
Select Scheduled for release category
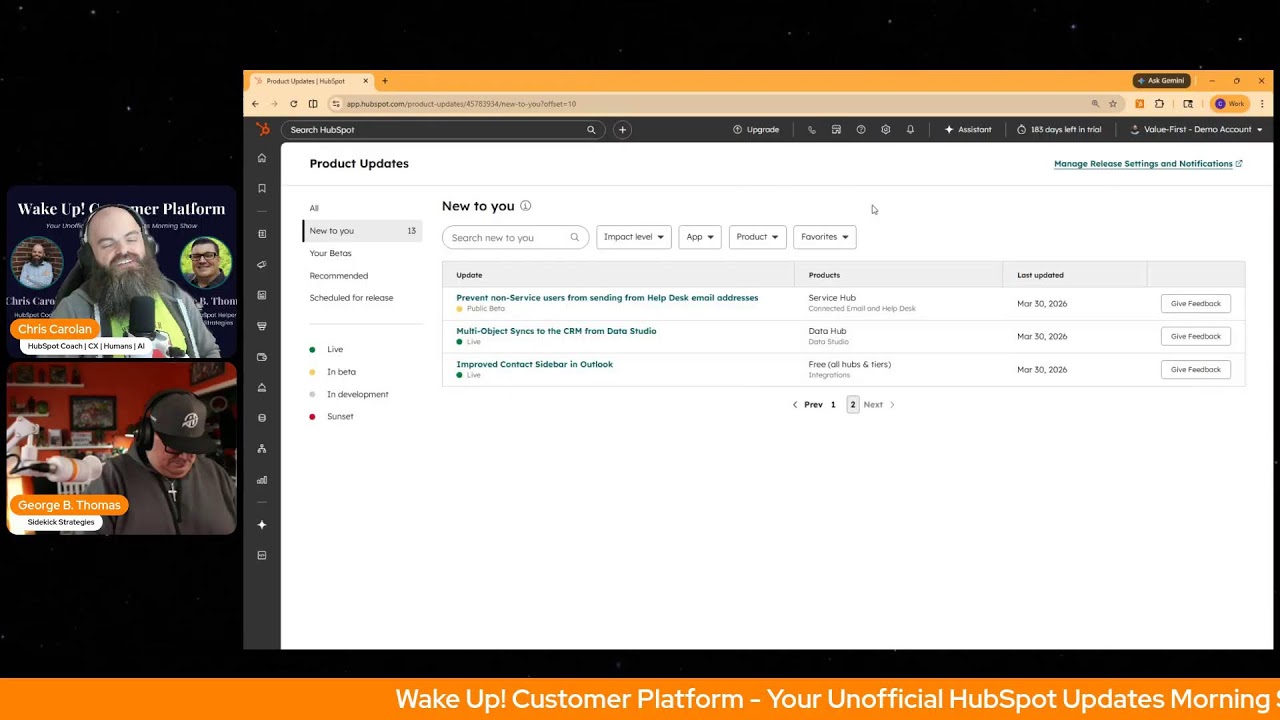(x=351, y=298)
